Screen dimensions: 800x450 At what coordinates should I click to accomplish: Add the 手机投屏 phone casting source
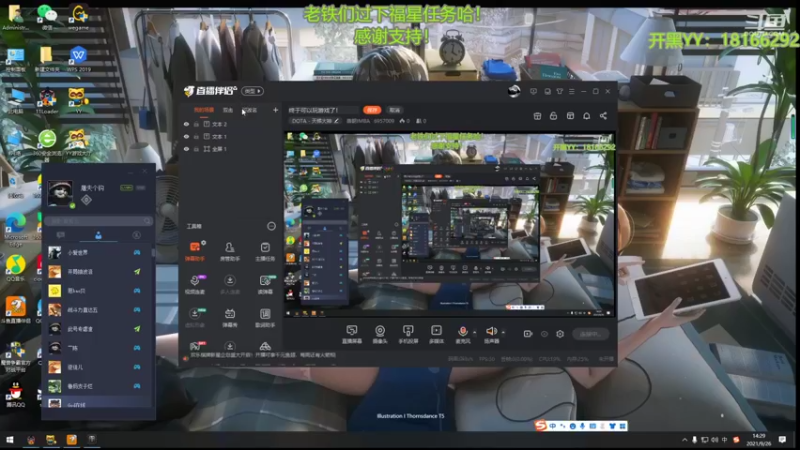pyautogui.click(x=408, y=334)
